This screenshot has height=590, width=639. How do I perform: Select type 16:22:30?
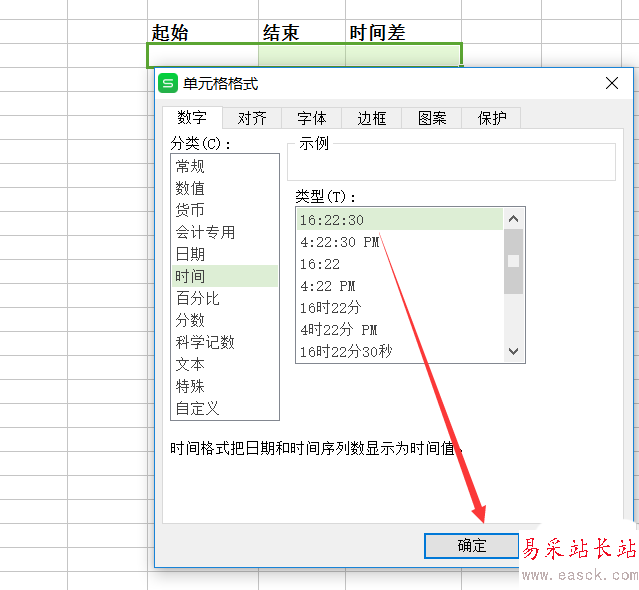(400, 220)
